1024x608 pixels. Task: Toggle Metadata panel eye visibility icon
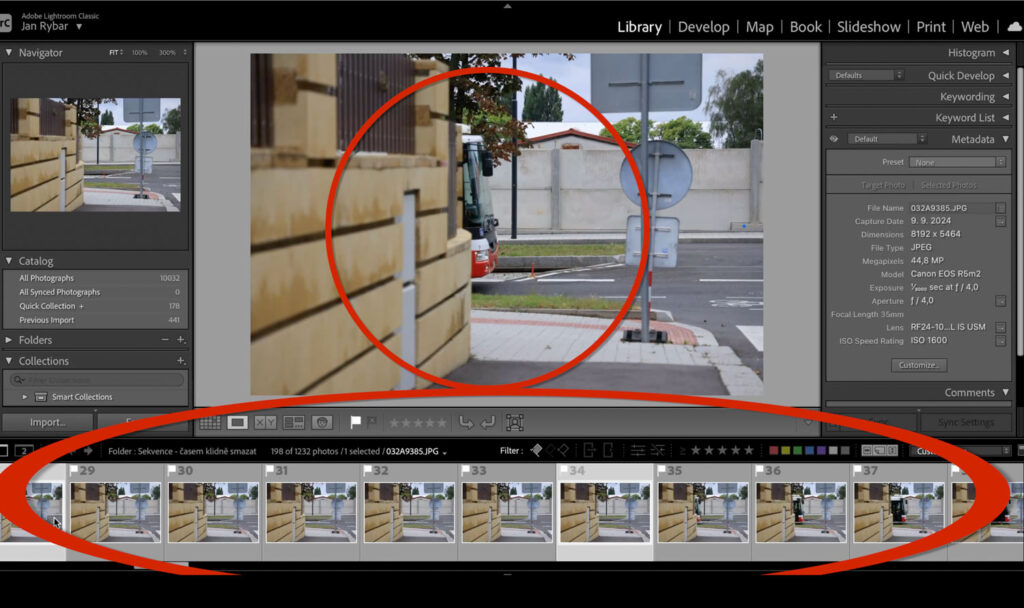(x=833, y=139)
